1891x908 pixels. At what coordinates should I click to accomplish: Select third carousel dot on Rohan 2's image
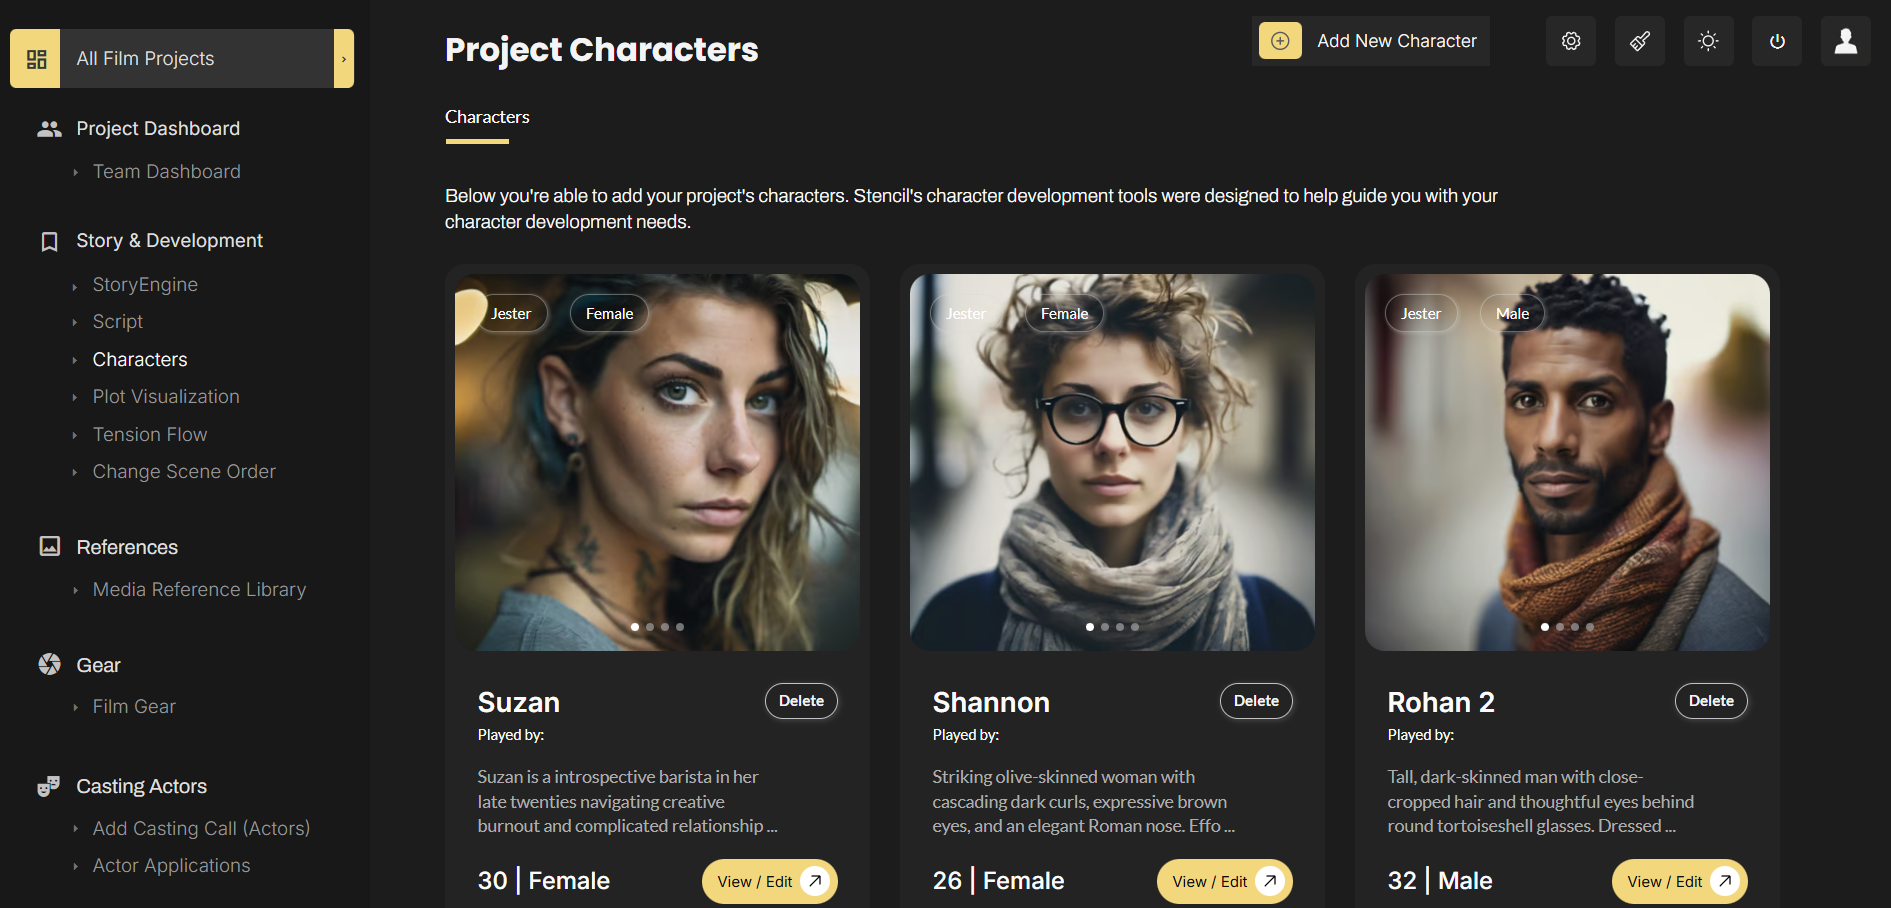(1575, 627)
